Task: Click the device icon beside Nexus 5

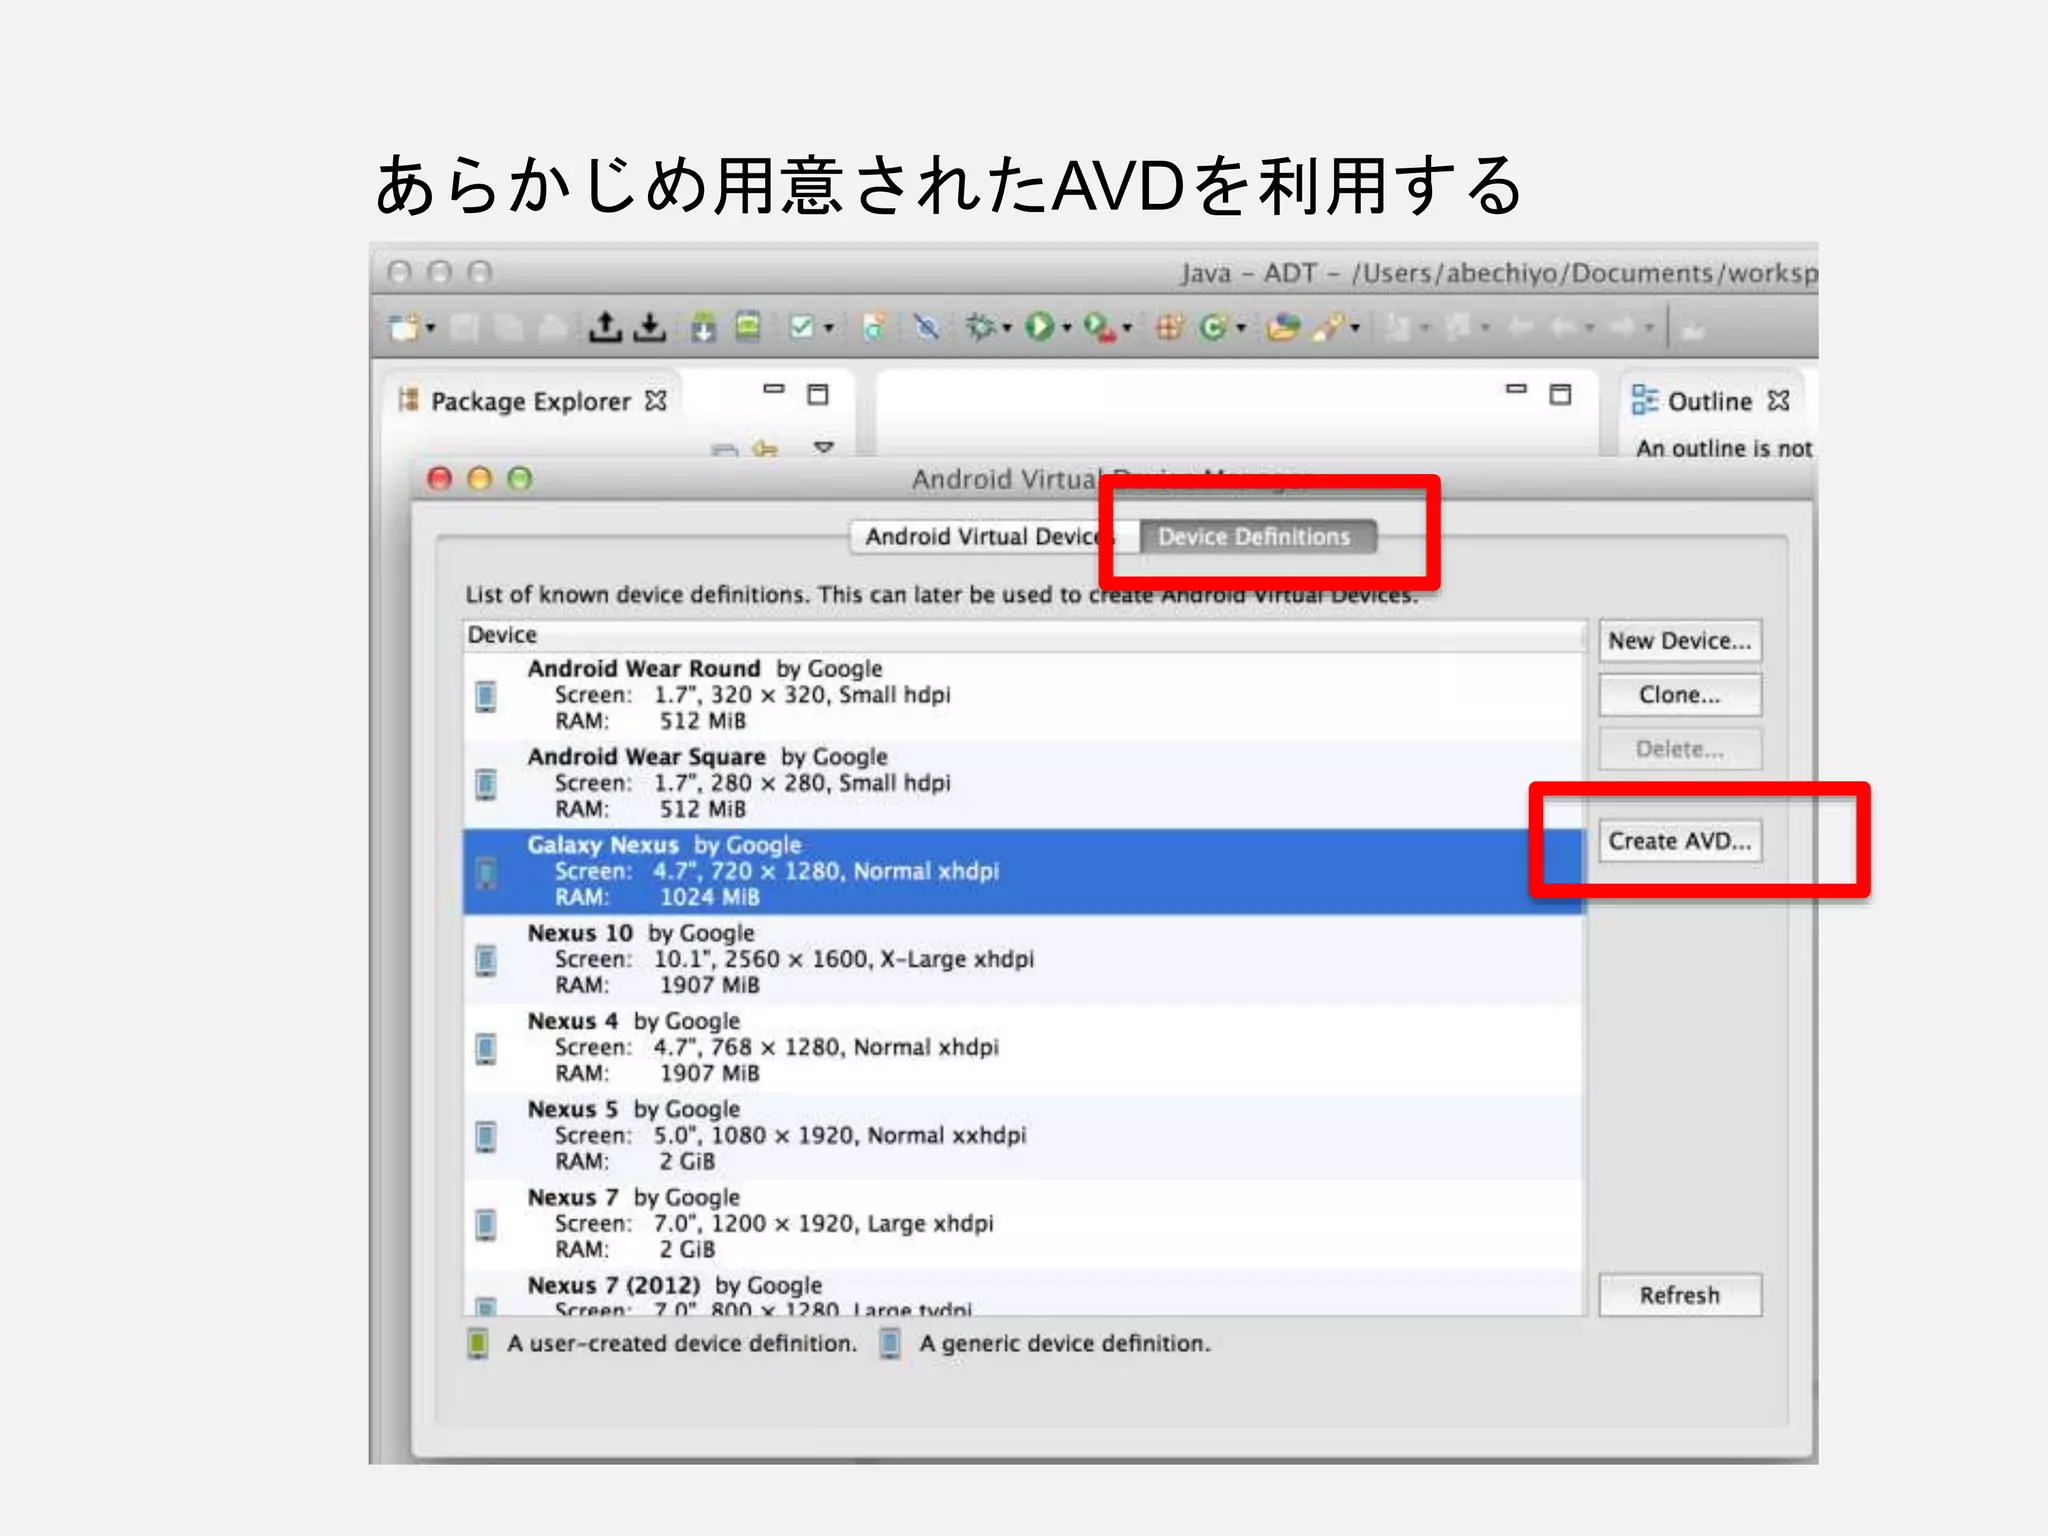Action: coord(486,1137)
